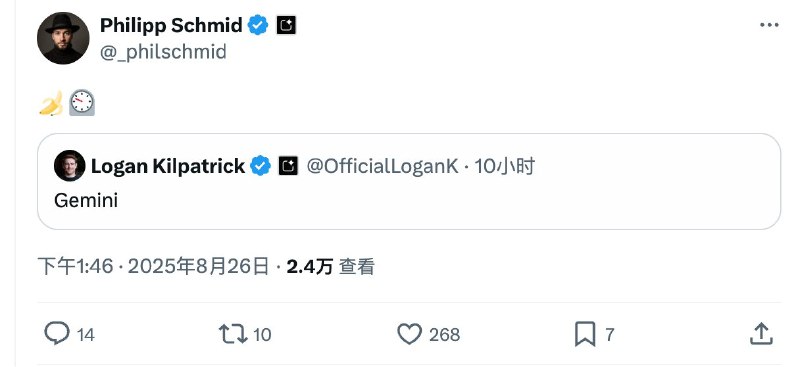
Task: Open the three-dot more options menu
Action: [769, 25]
